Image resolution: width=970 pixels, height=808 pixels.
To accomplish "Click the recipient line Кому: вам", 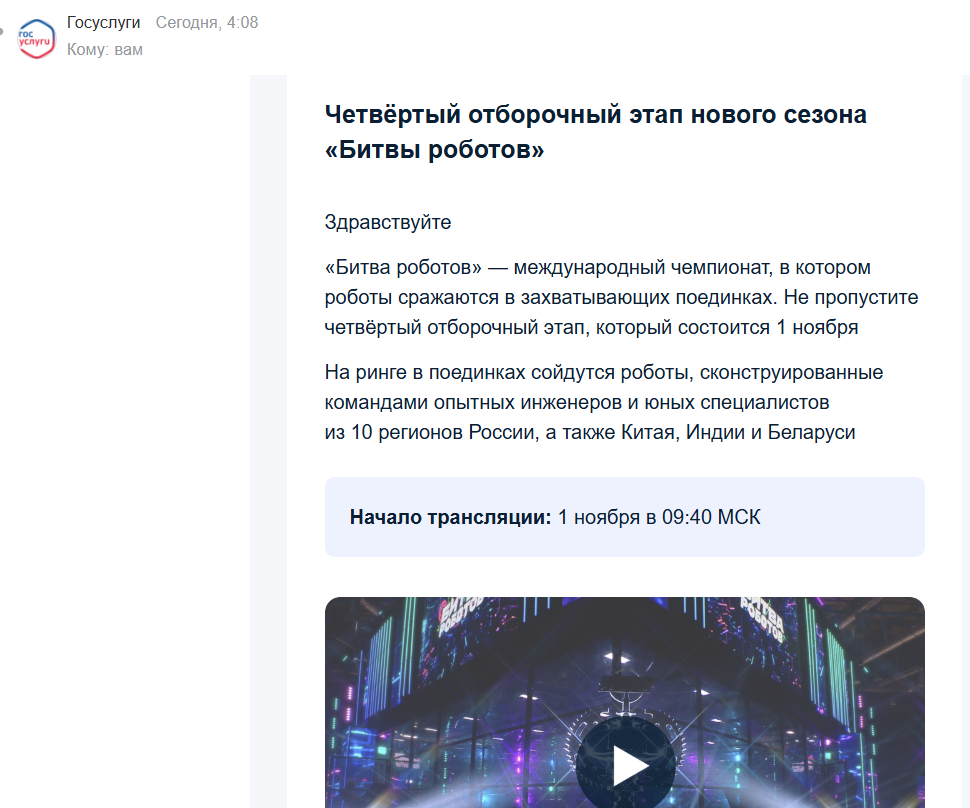I will click(x=105, y=49).
